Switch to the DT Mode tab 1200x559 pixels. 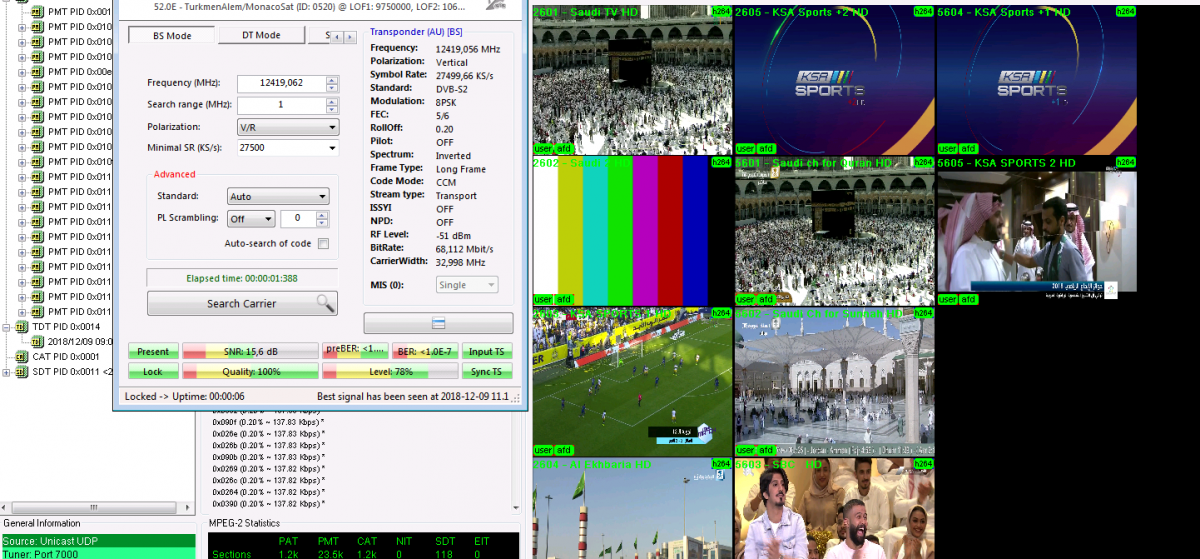(x=262, y=35)
